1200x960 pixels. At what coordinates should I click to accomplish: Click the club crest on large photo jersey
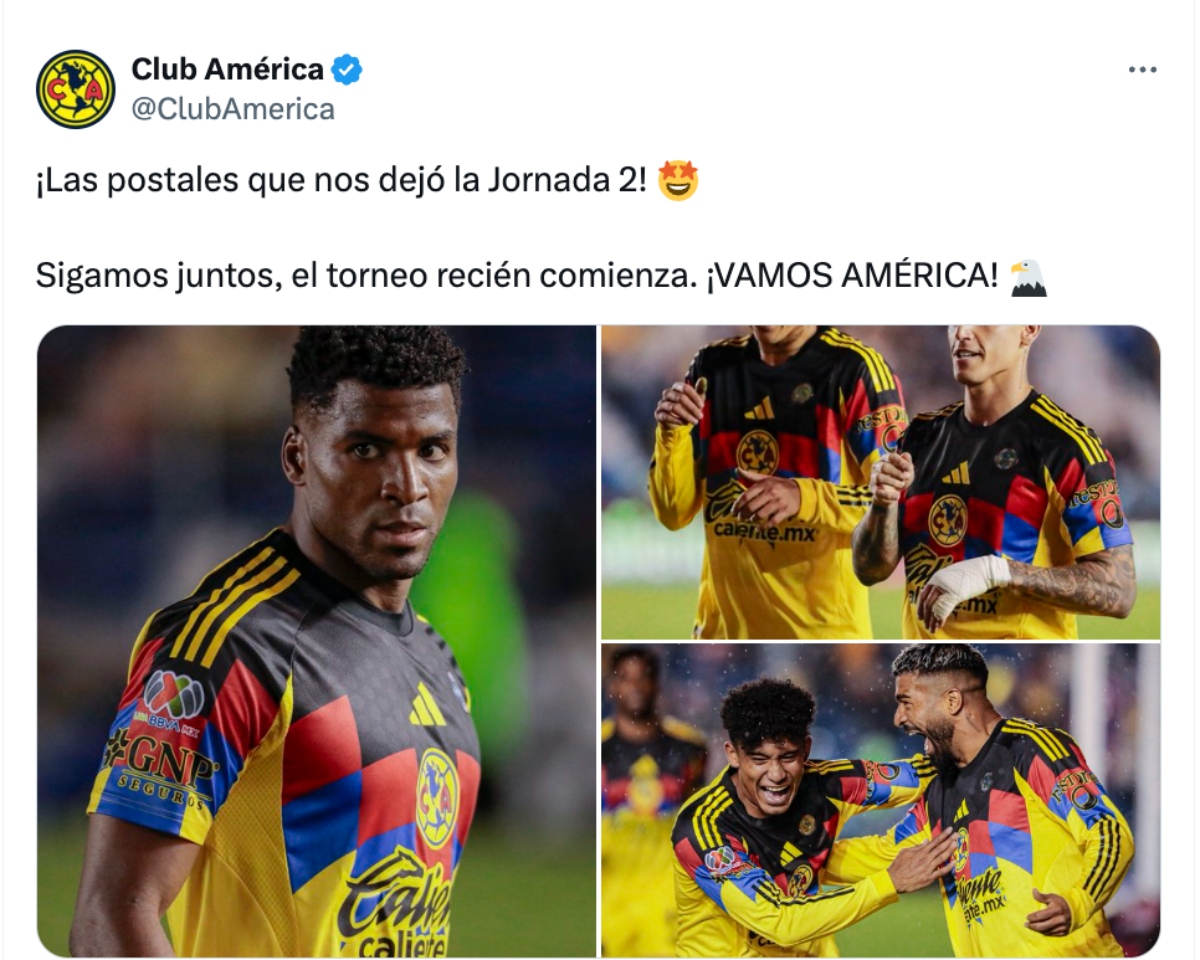436,799
